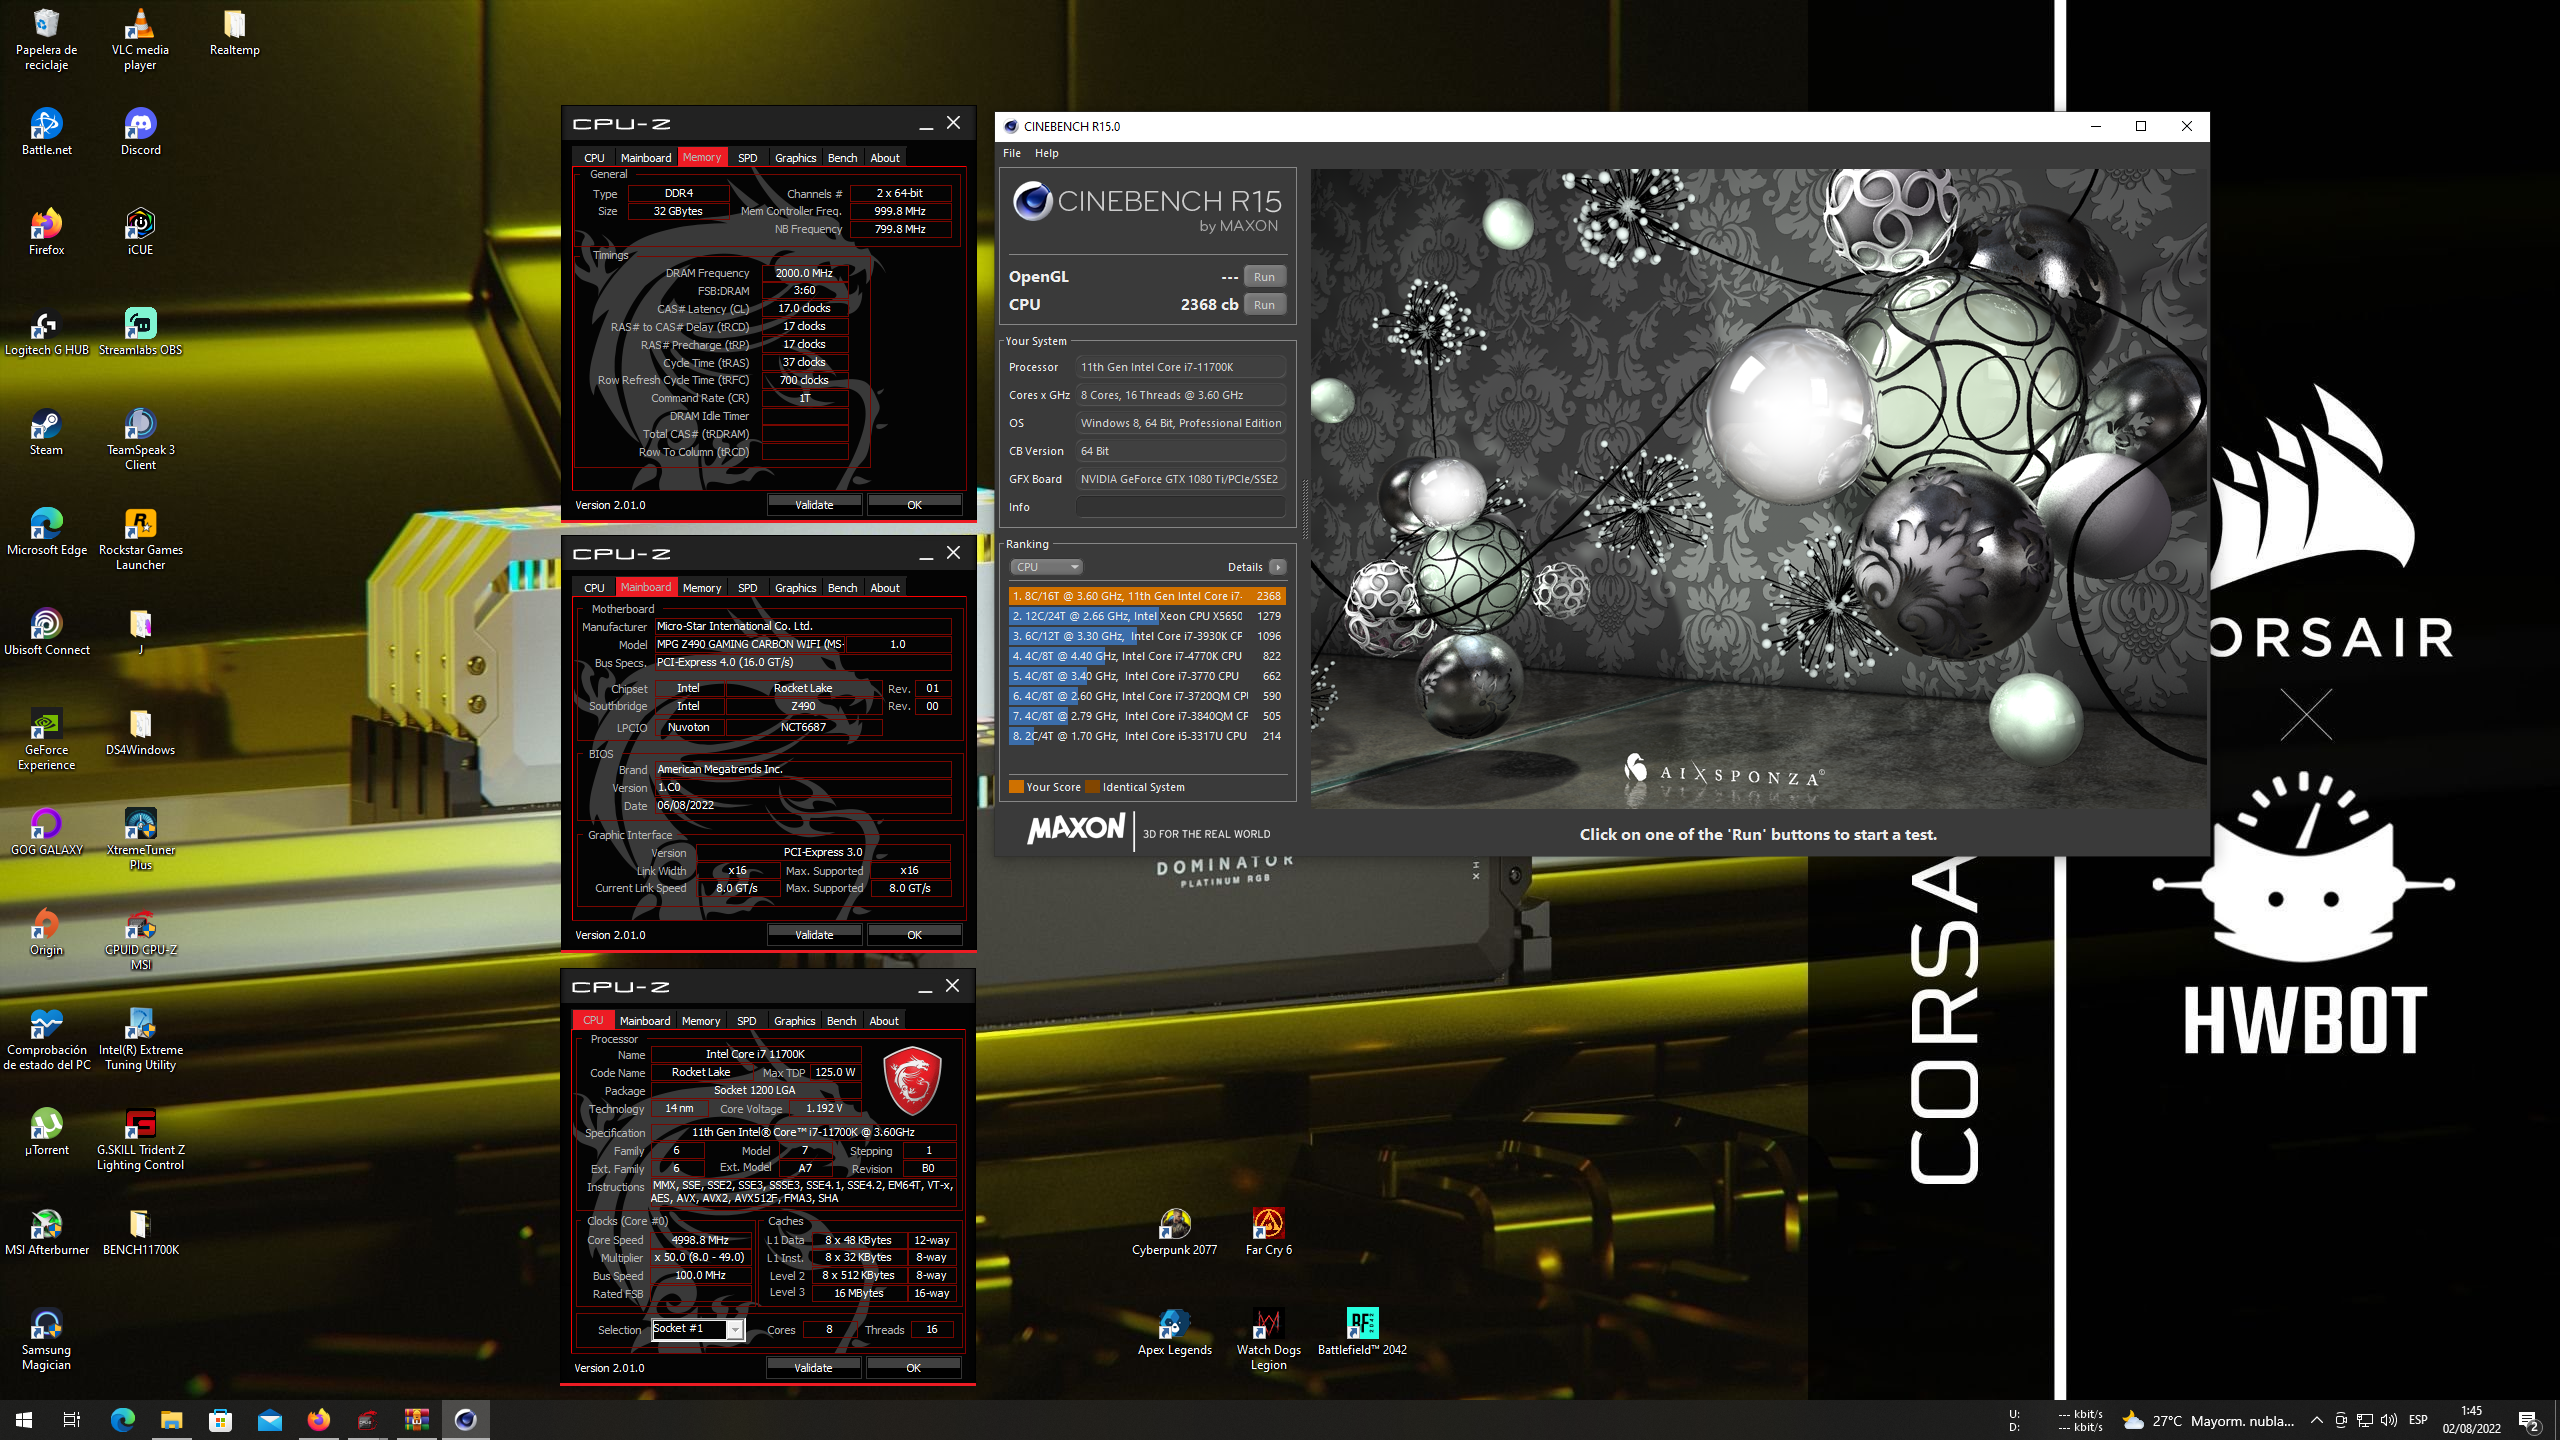Launch VLC media player from desktop

[140, 38]
